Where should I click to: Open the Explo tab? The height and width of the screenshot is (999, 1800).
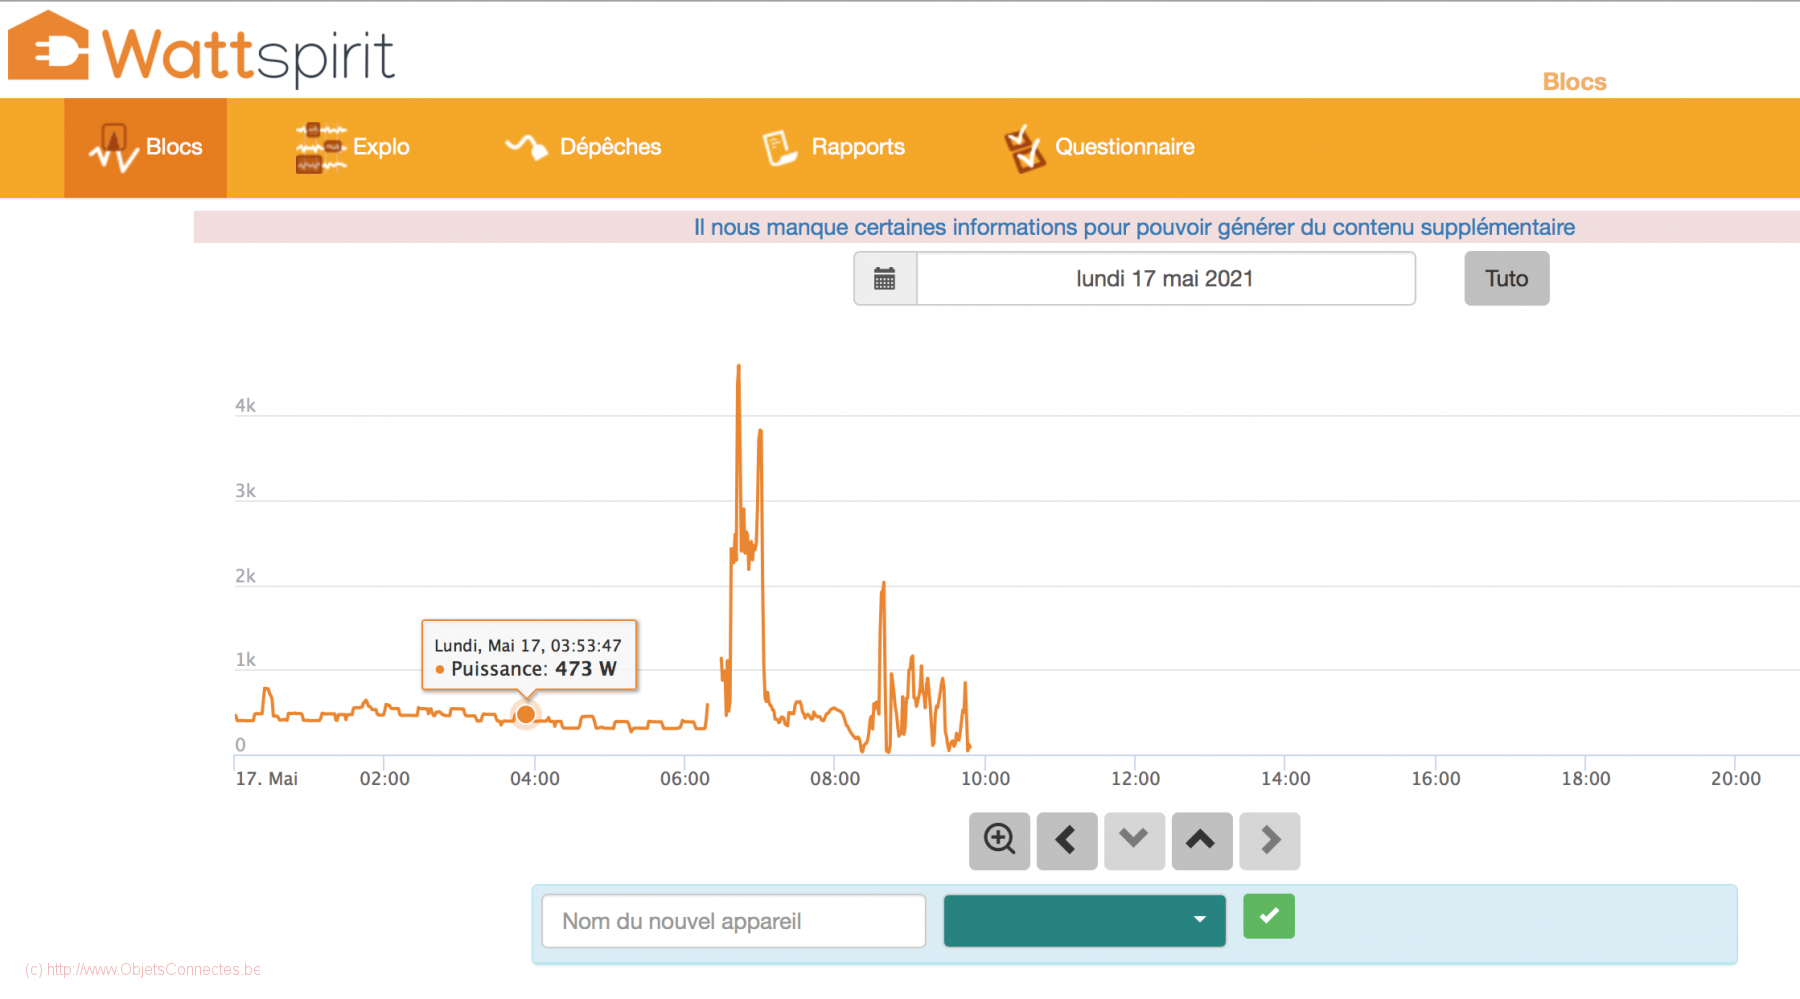[x=353, y=148]
